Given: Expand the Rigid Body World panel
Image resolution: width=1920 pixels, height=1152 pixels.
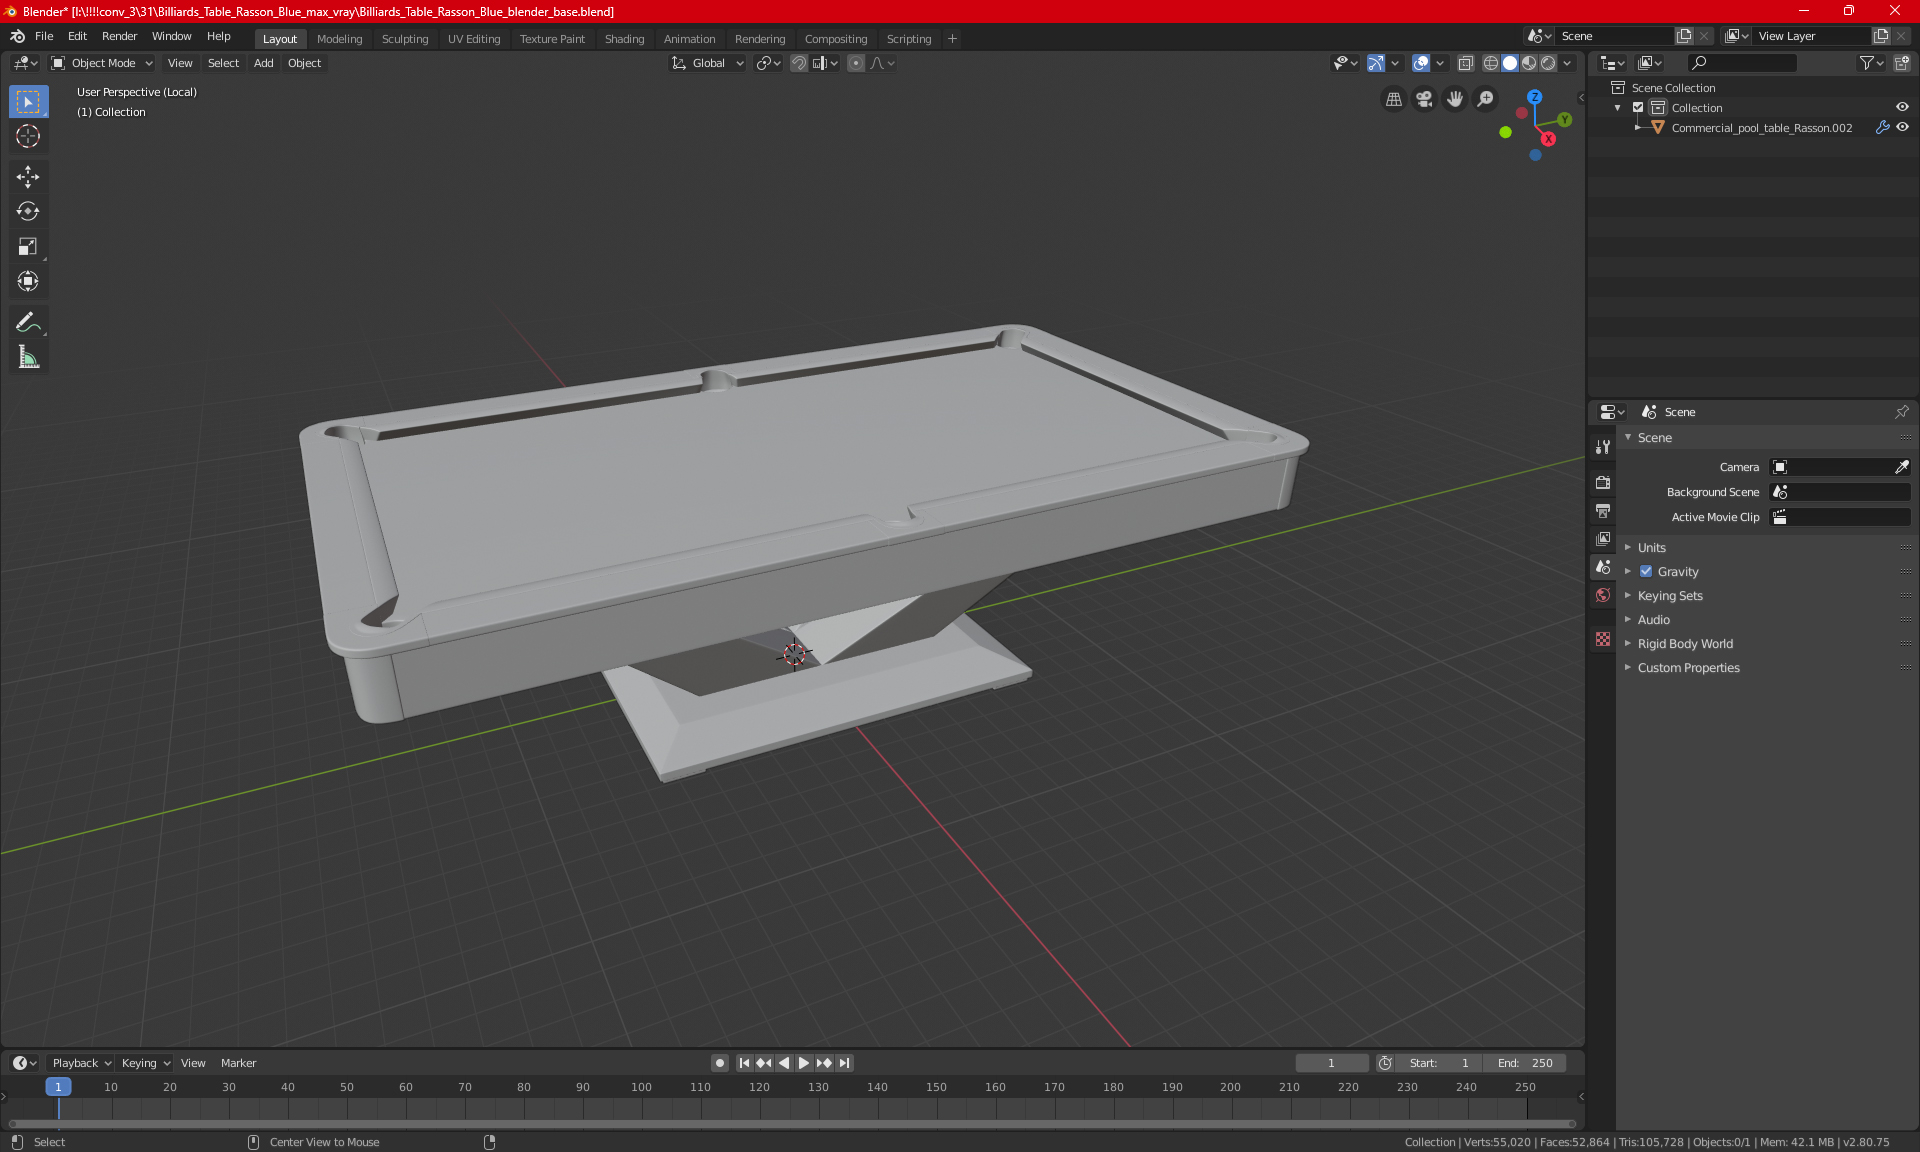Looking at the screenshot, I should (1684, 644).
